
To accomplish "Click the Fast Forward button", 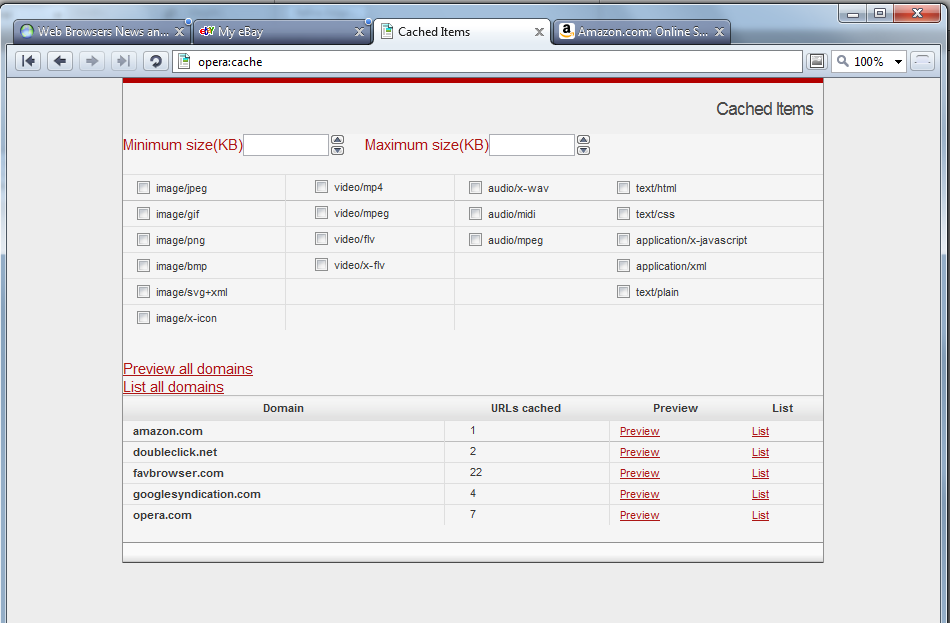I will [x=123, y=62].
